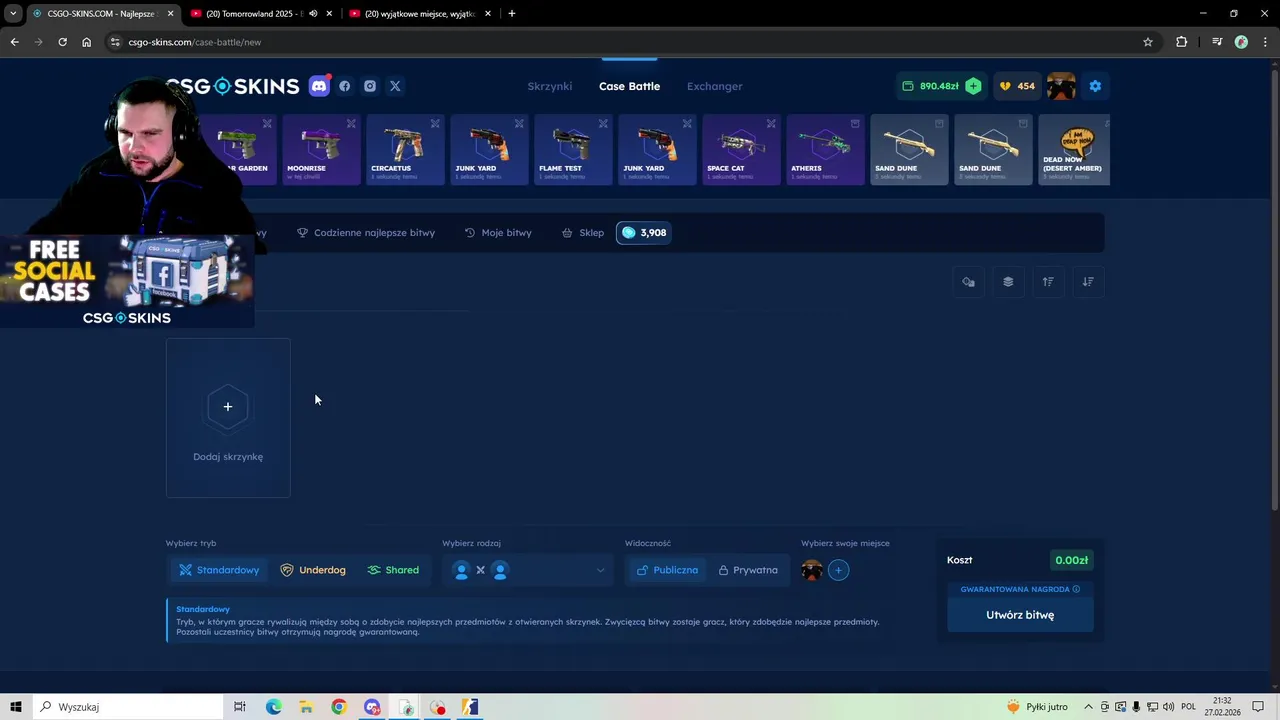
Task: Open the Moje bitwy tab
Action: click(x=498, y=233)
